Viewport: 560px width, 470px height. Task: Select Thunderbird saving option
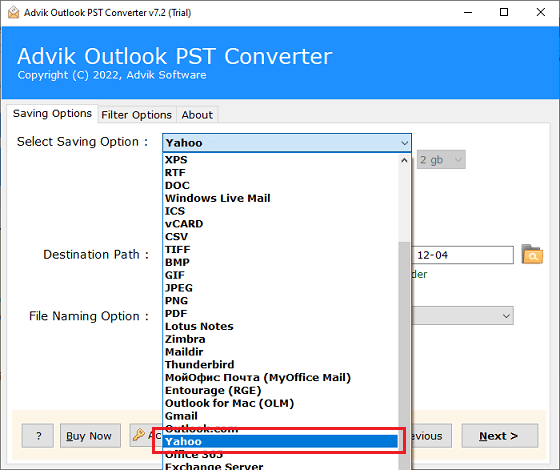point(280,365)
